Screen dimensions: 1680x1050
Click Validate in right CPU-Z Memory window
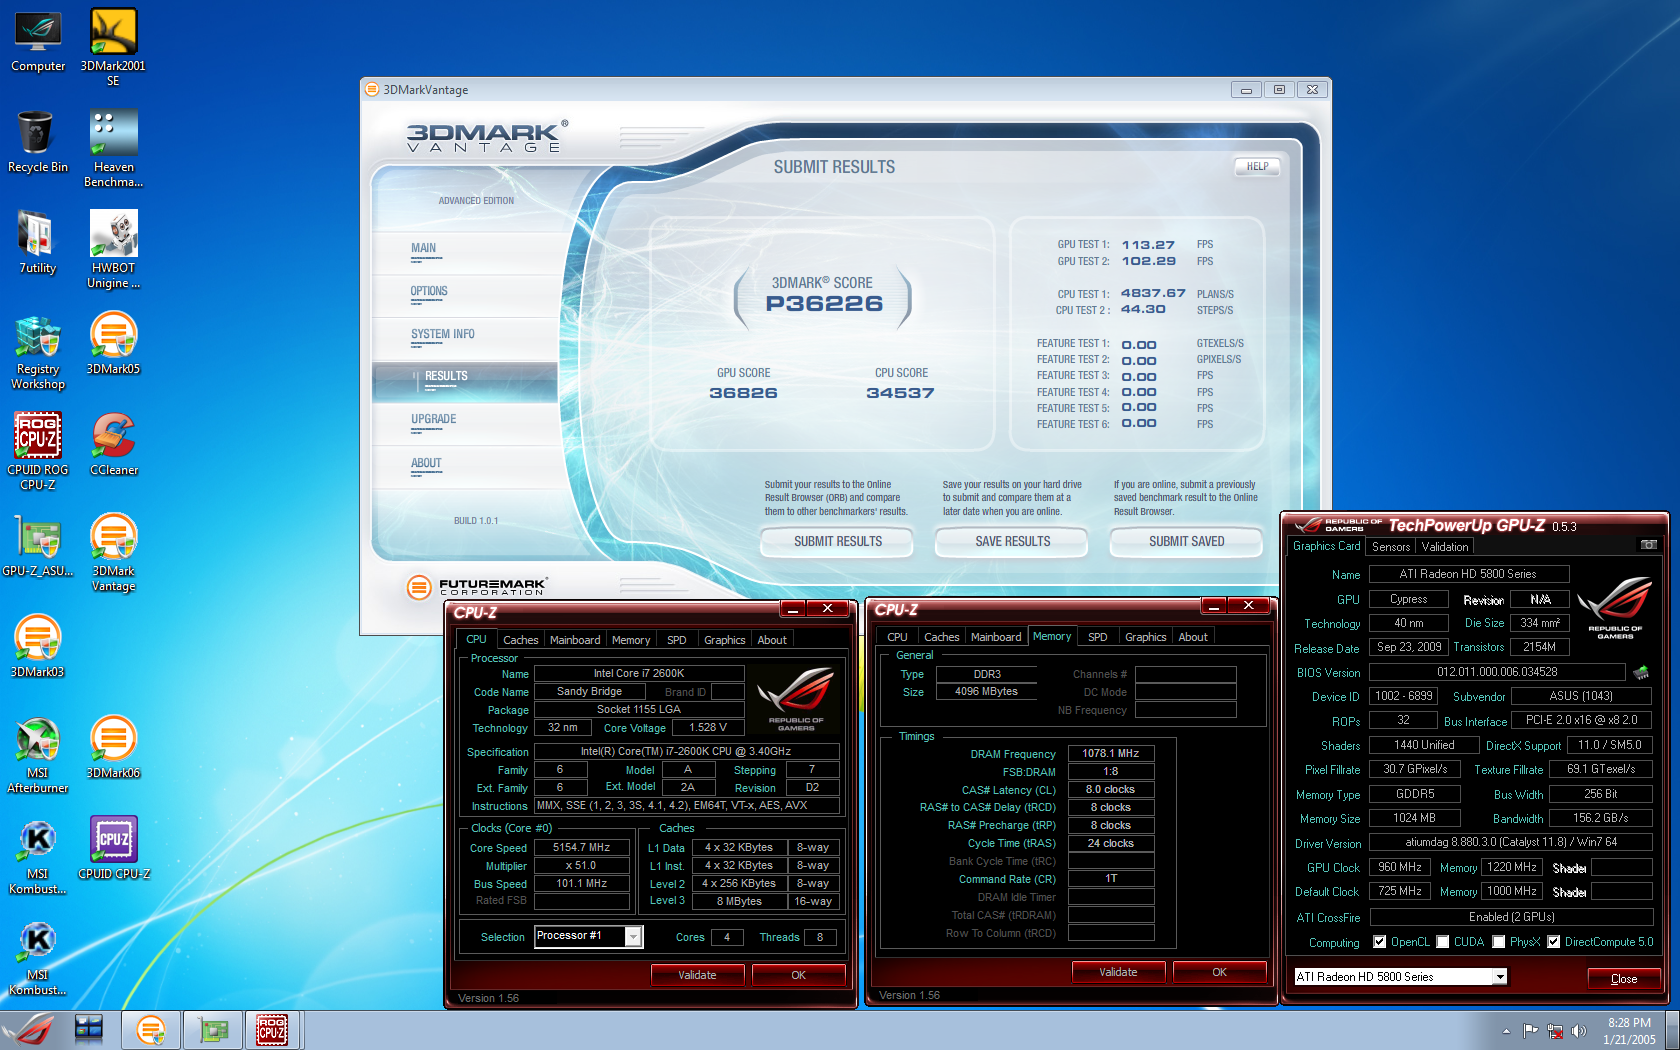pos(1118,972)
